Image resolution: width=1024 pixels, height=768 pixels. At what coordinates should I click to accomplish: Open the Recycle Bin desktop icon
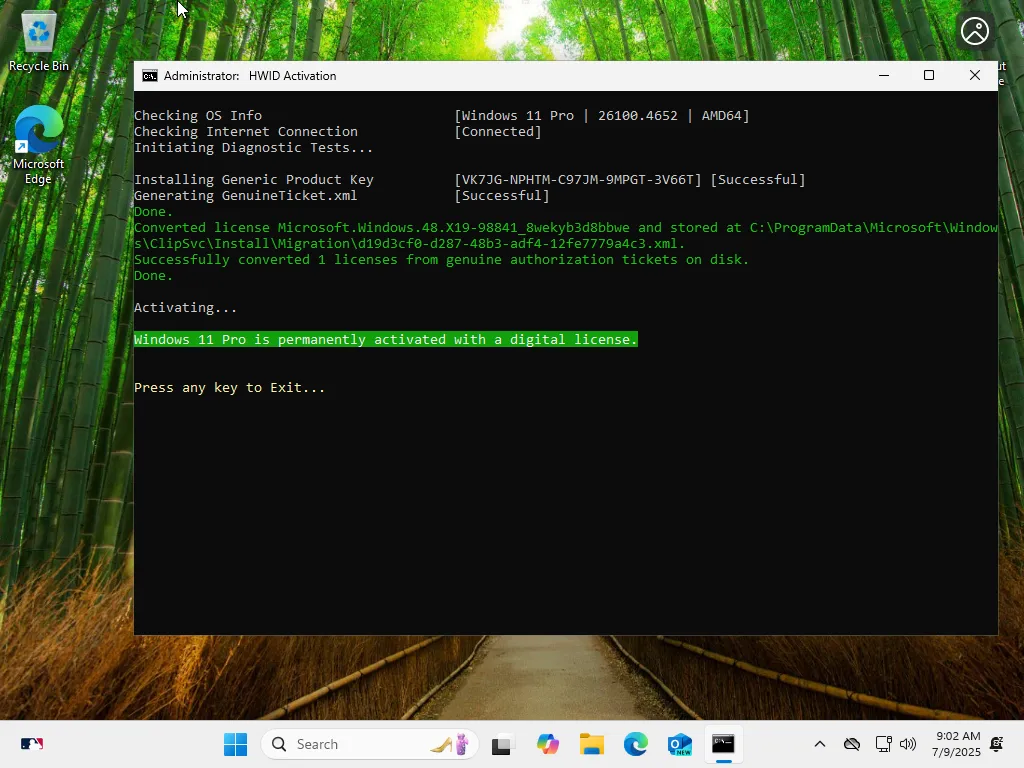[x=39, y=40]
